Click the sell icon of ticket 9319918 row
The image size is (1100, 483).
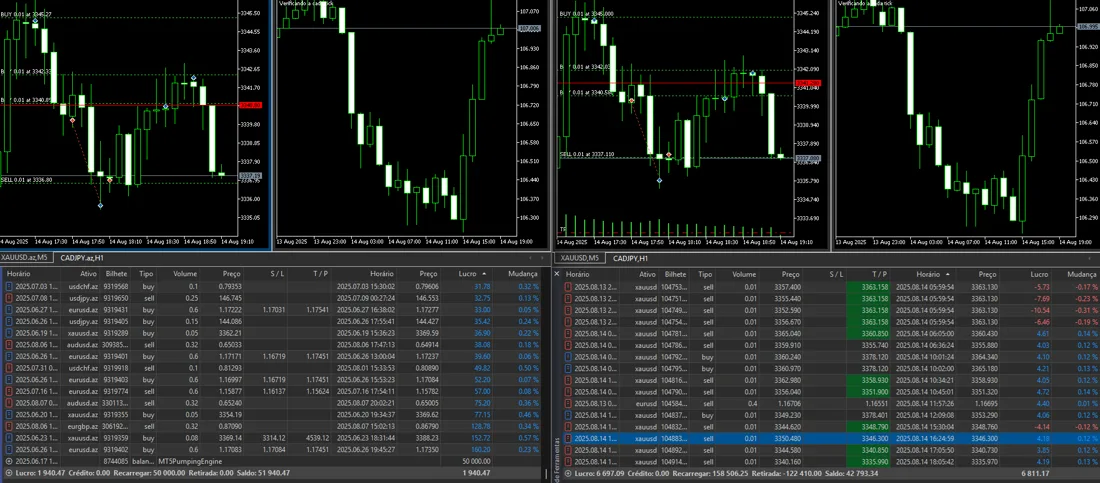(x=8, y=368)
